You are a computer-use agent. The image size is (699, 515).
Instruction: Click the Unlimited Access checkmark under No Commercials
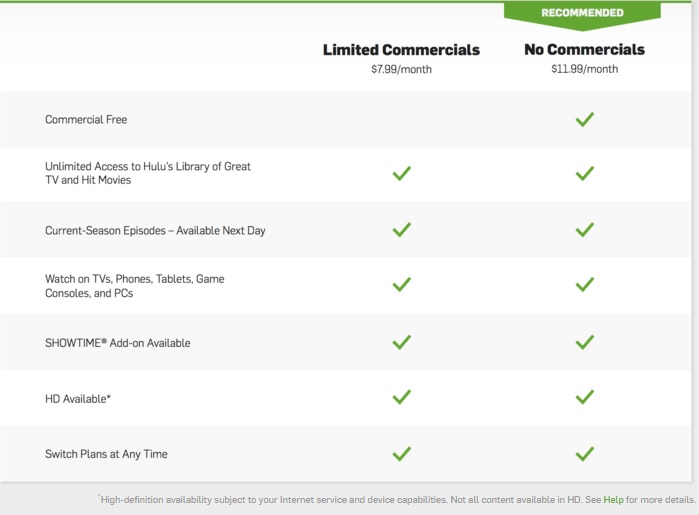click(584, 173)
